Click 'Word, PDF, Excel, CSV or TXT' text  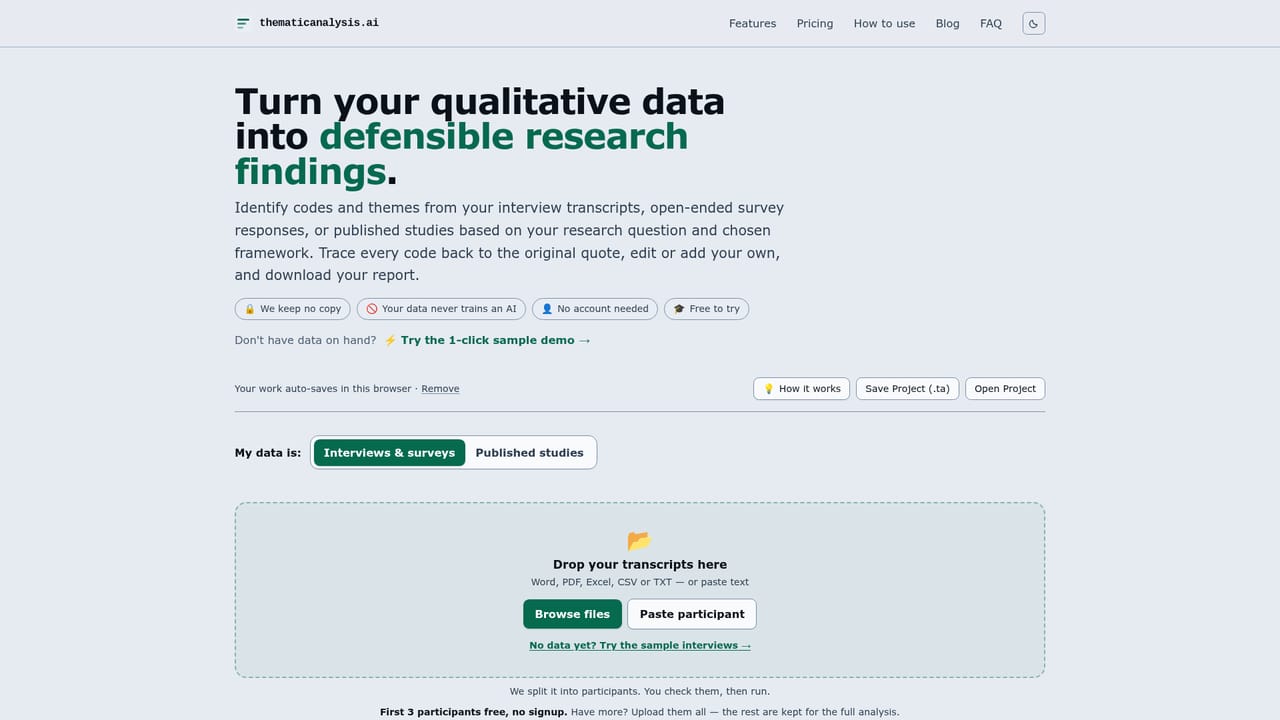(x=601, y=582)
